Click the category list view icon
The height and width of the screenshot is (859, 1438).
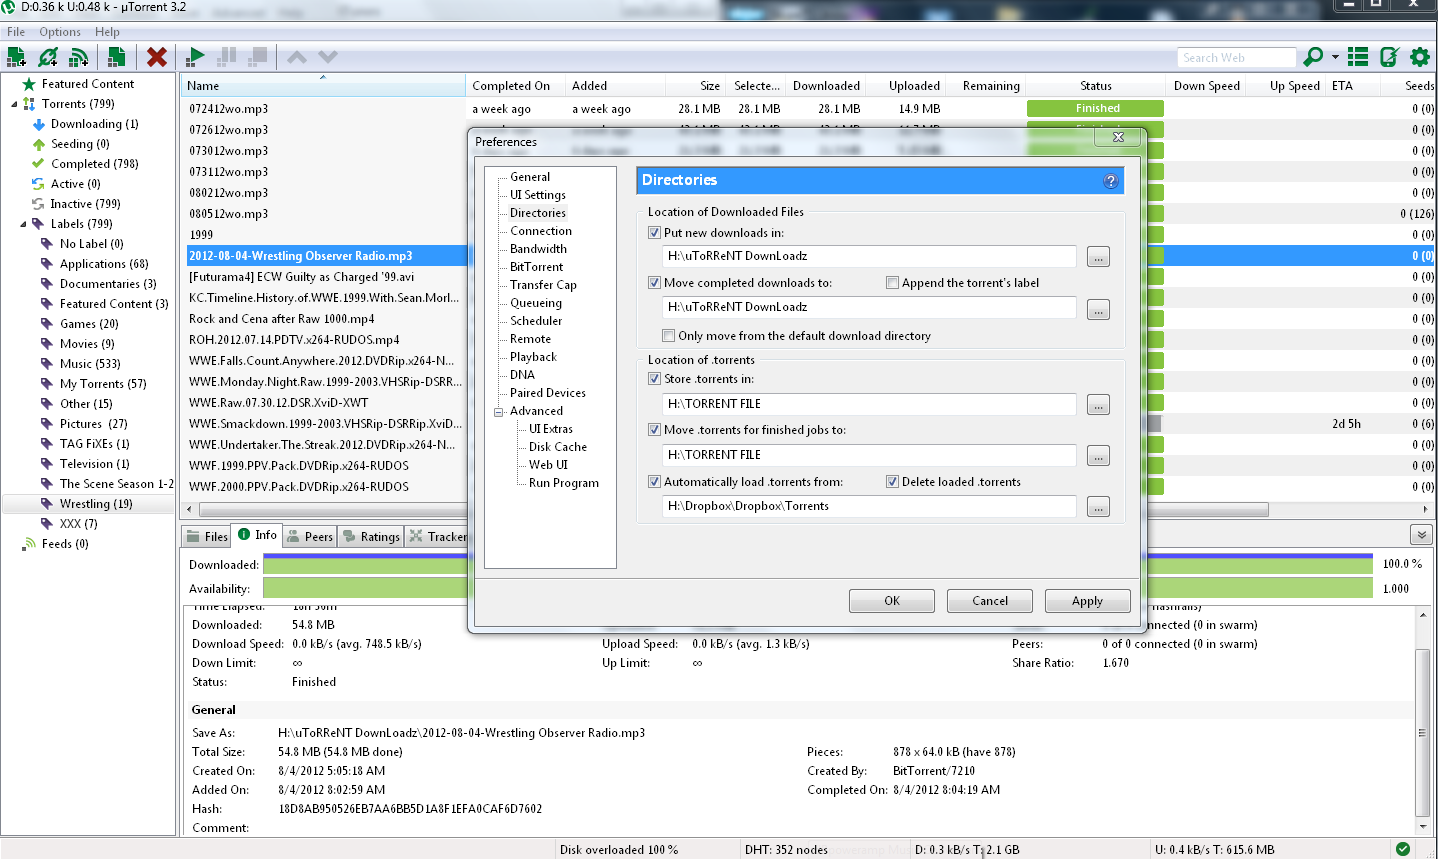coord(1358,57)
